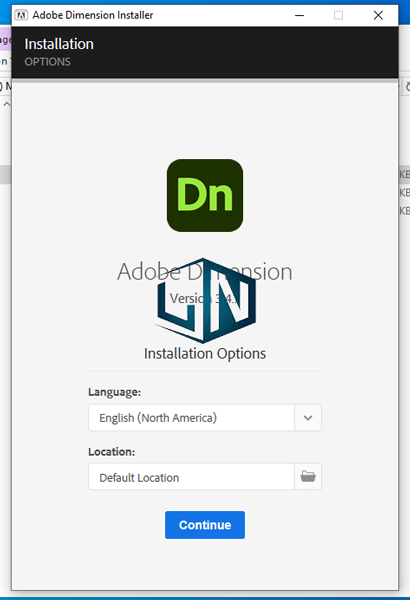410x600 pixels.
Task: Select the English (North America) language field
Action: pyautogui.click(x=191, y=417)
